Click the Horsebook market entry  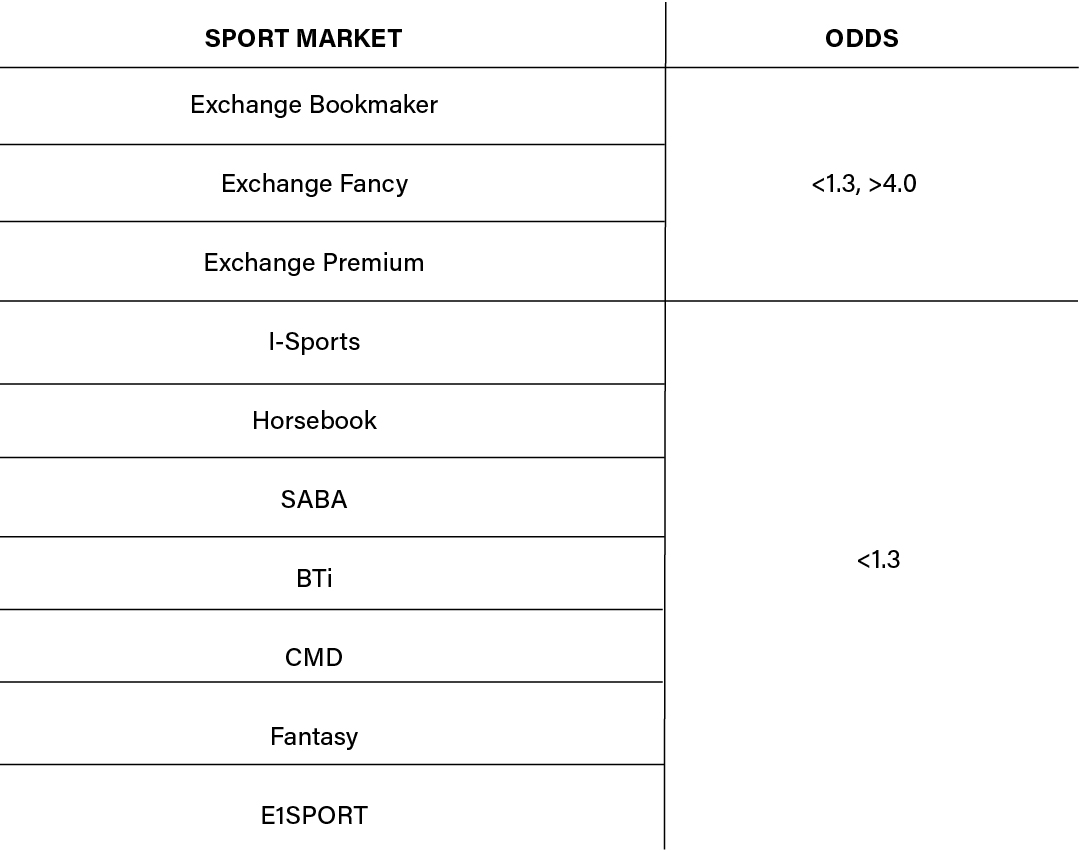[x=314, y=421]
